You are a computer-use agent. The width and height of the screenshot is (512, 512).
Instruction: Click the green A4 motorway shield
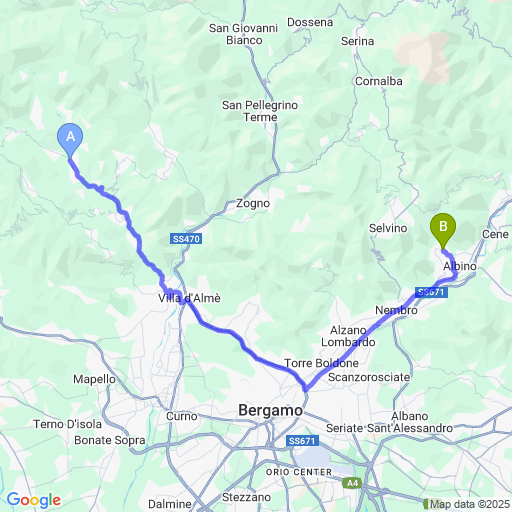[x=352, y=483]
